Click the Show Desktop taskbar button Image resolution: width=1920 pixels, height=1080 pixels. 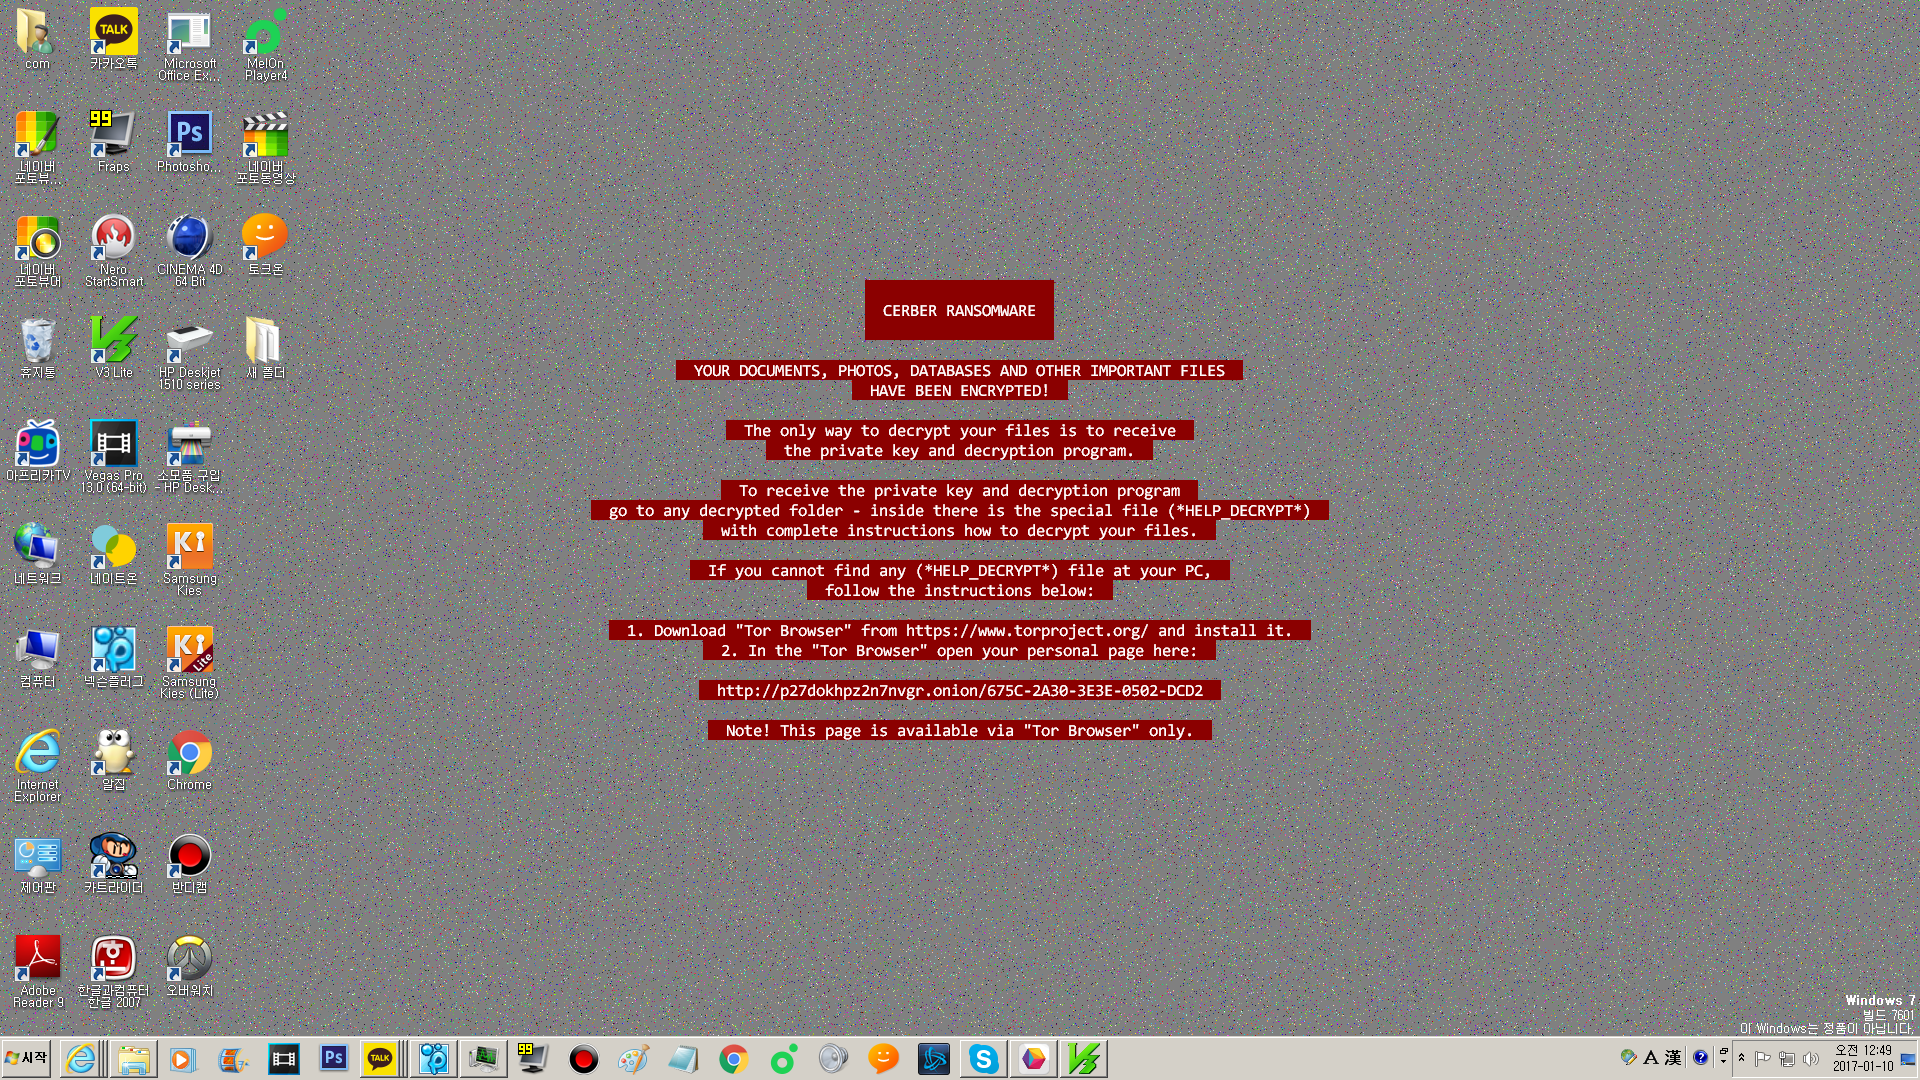[x=1908, y=1058]
